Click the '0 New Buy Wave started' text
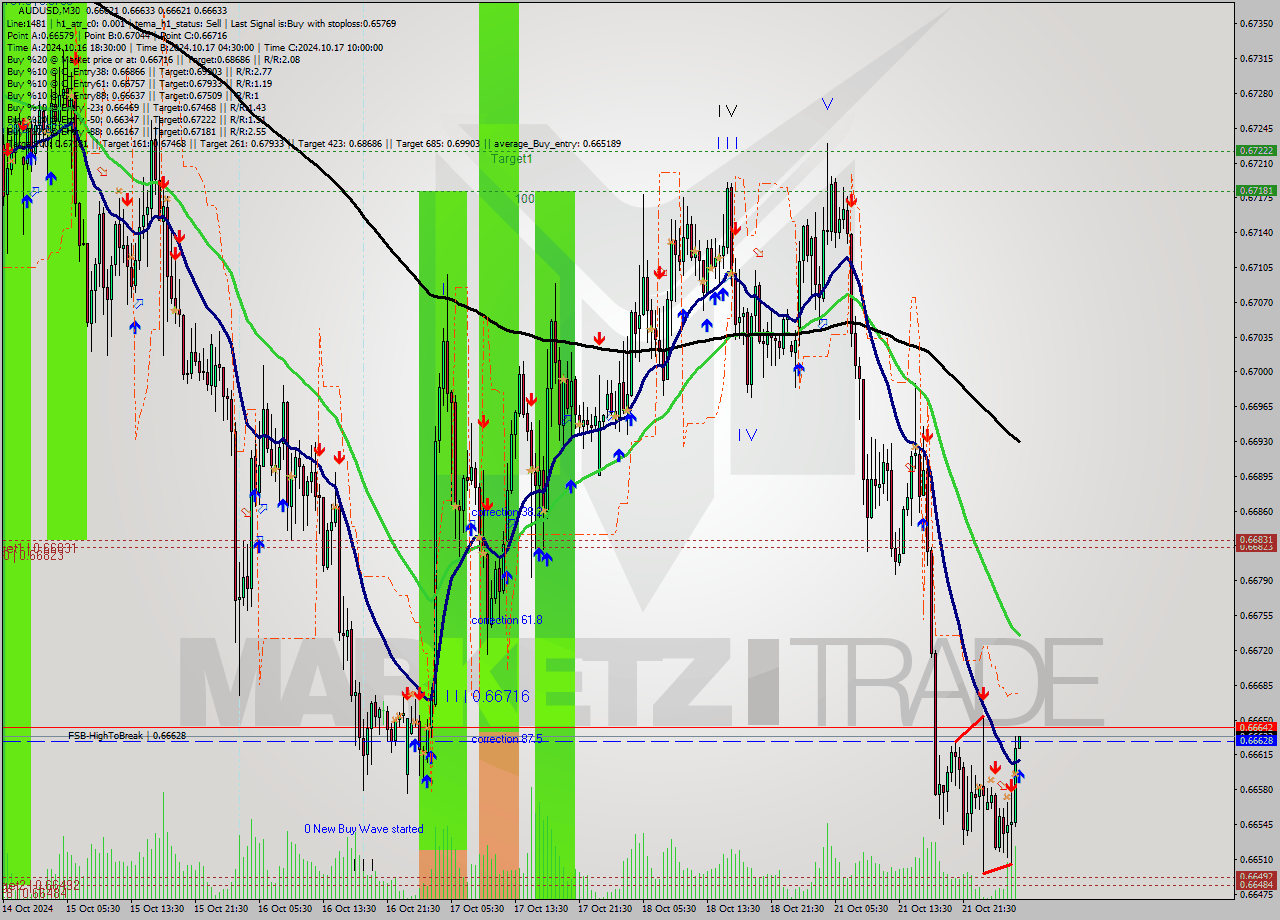 (364, 829)
